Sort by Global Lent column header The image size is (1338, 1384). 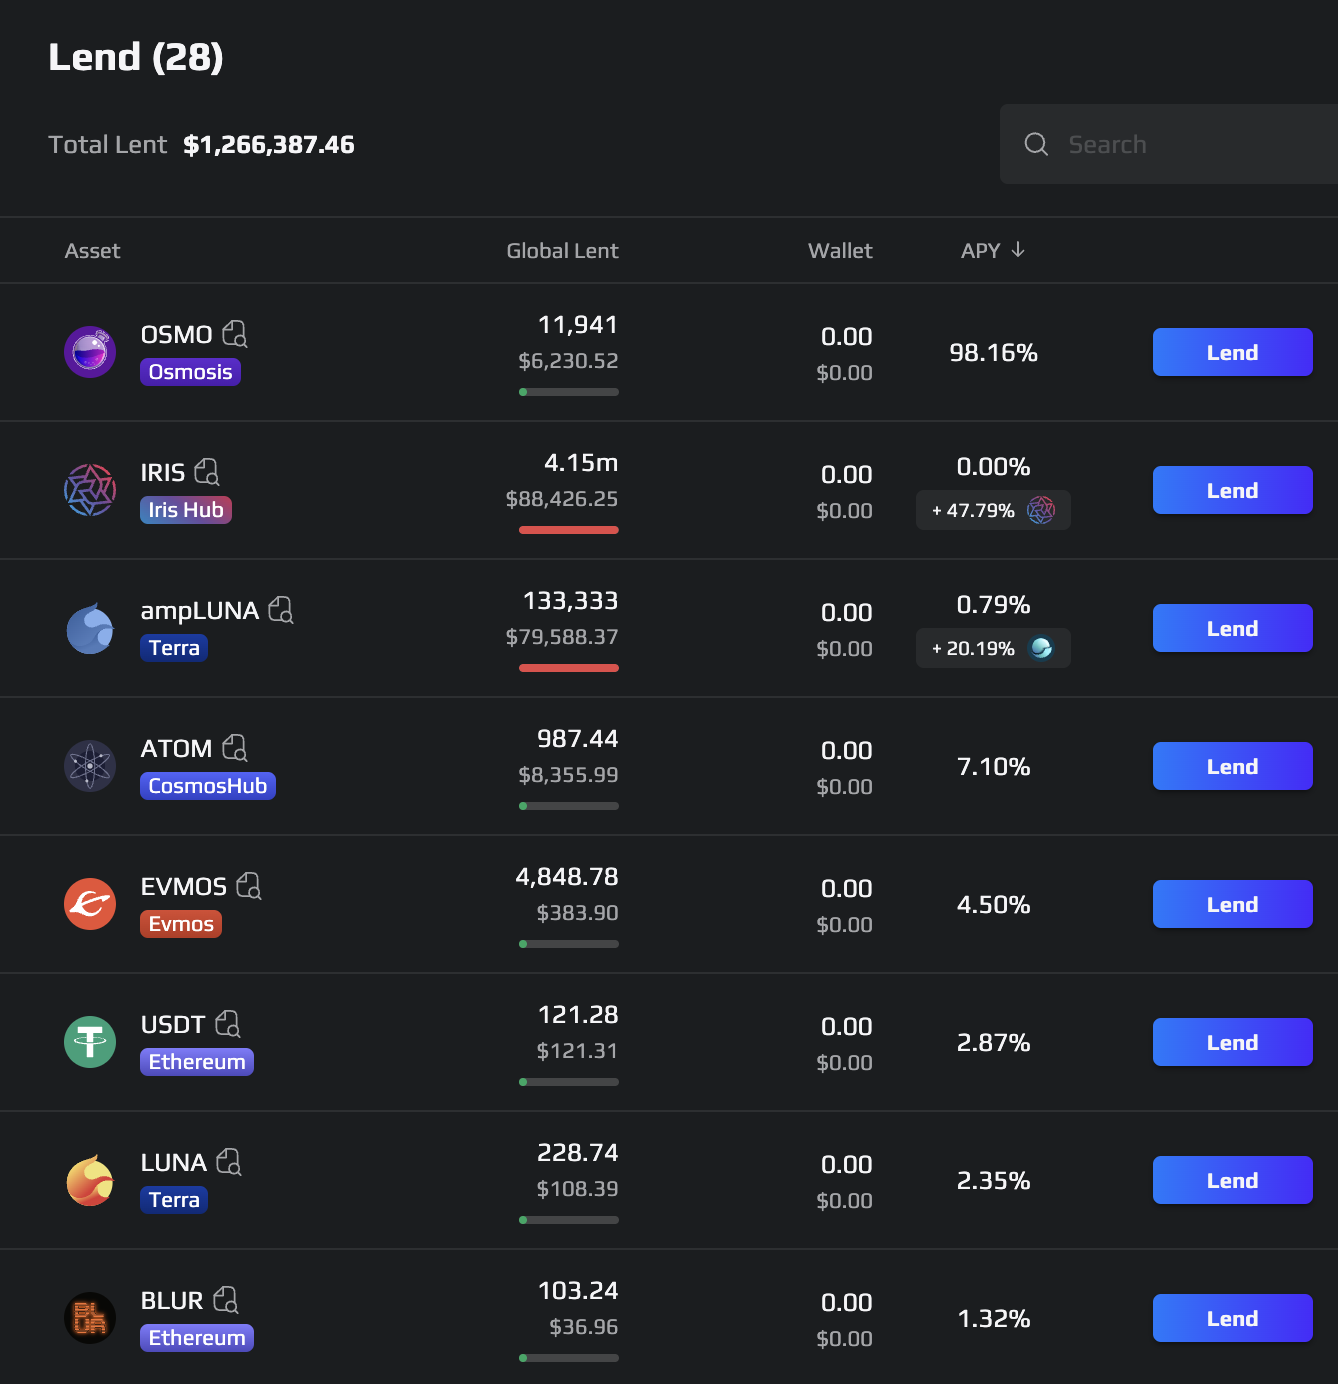click(x=562, y=251)
